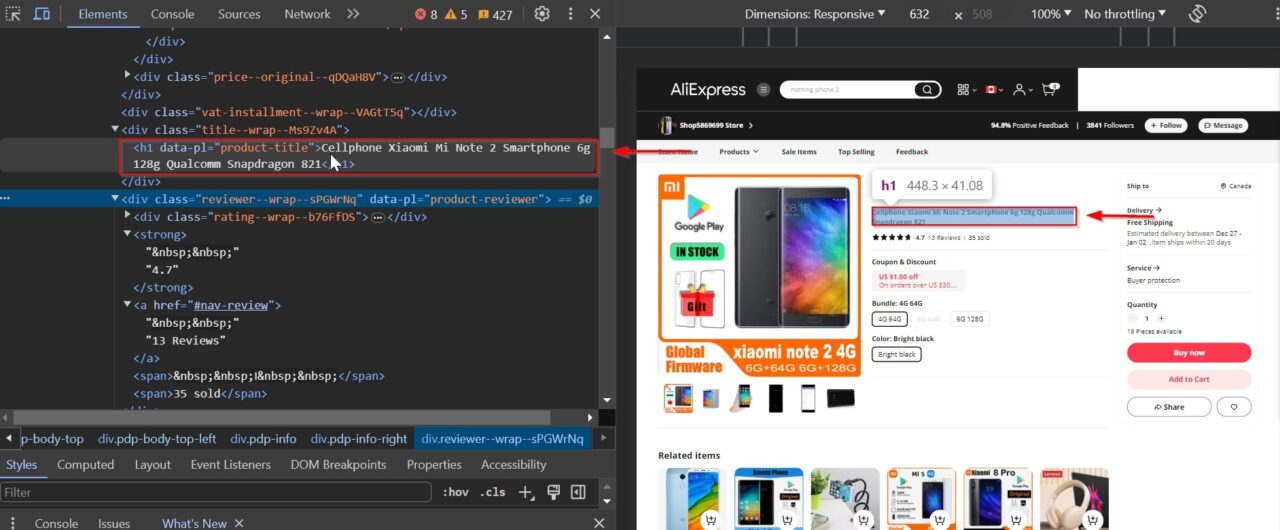
Task: Activate the inspect element picker icon
Action: click(x=13, y=14)
